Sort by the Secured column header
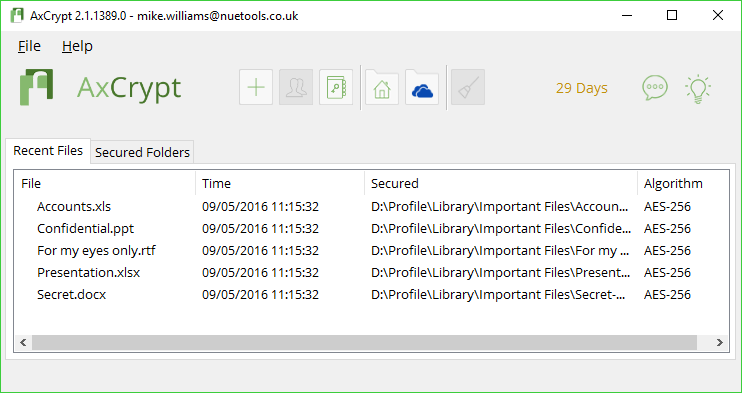Viewport: 742px width, 393px height. (x=501, y=183)
